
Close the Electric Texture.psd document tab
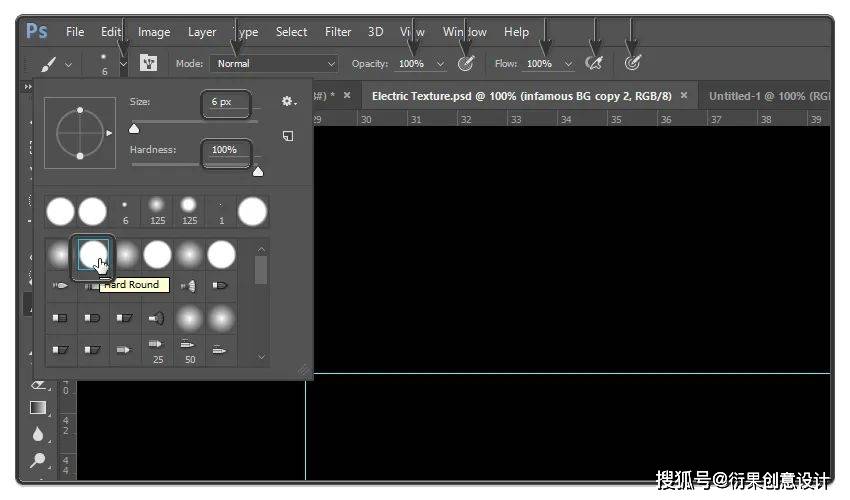684,95
